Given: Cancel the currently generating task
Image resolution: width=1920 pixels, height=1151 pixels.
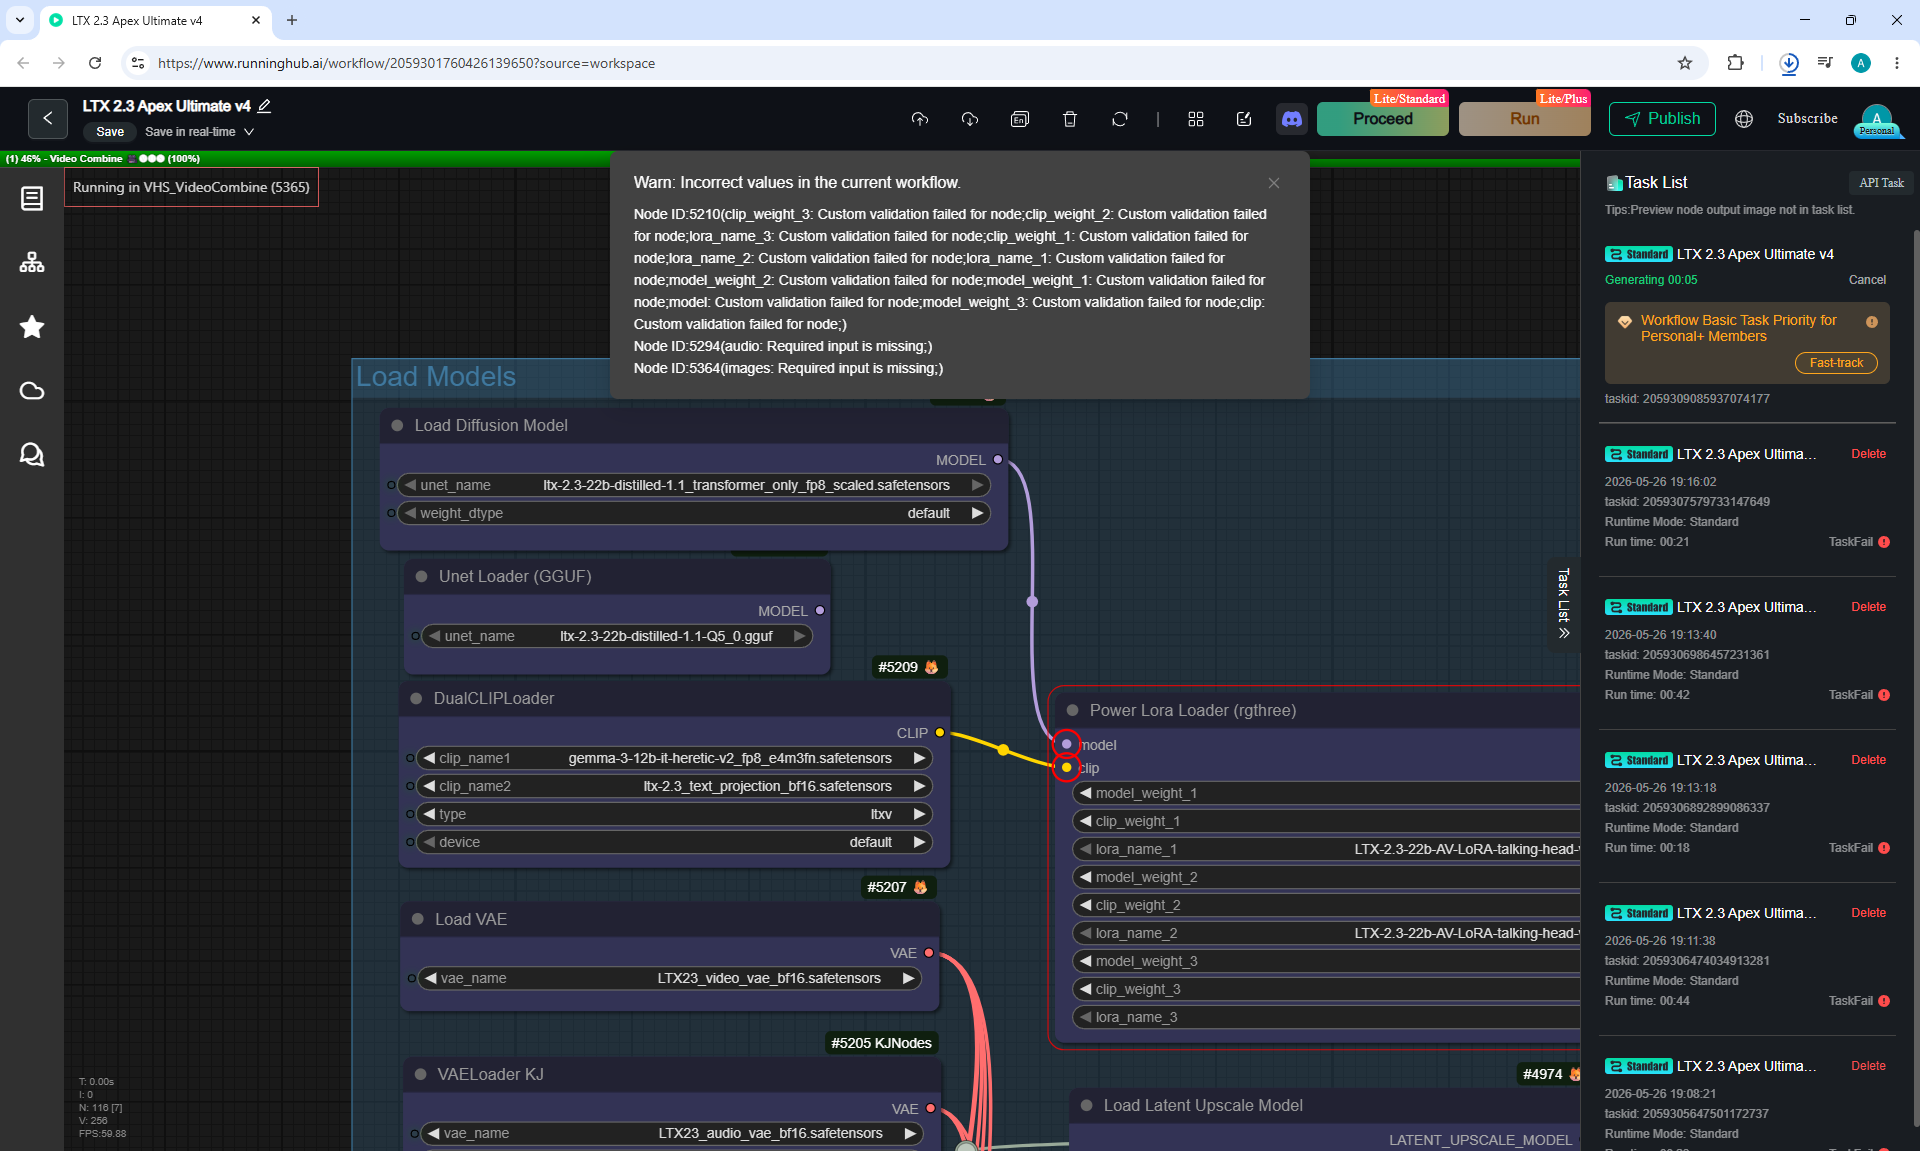Looking at the screenshot, I should pyautogui.click(x=1867, y=280).
